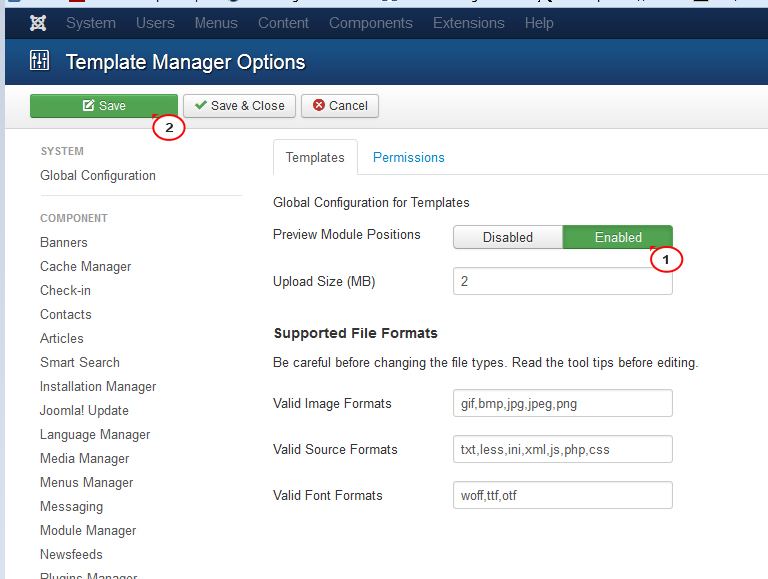Focus the Valid Source Formats field
The width and height of the screenshot is (768, 579).
point(562,449)
